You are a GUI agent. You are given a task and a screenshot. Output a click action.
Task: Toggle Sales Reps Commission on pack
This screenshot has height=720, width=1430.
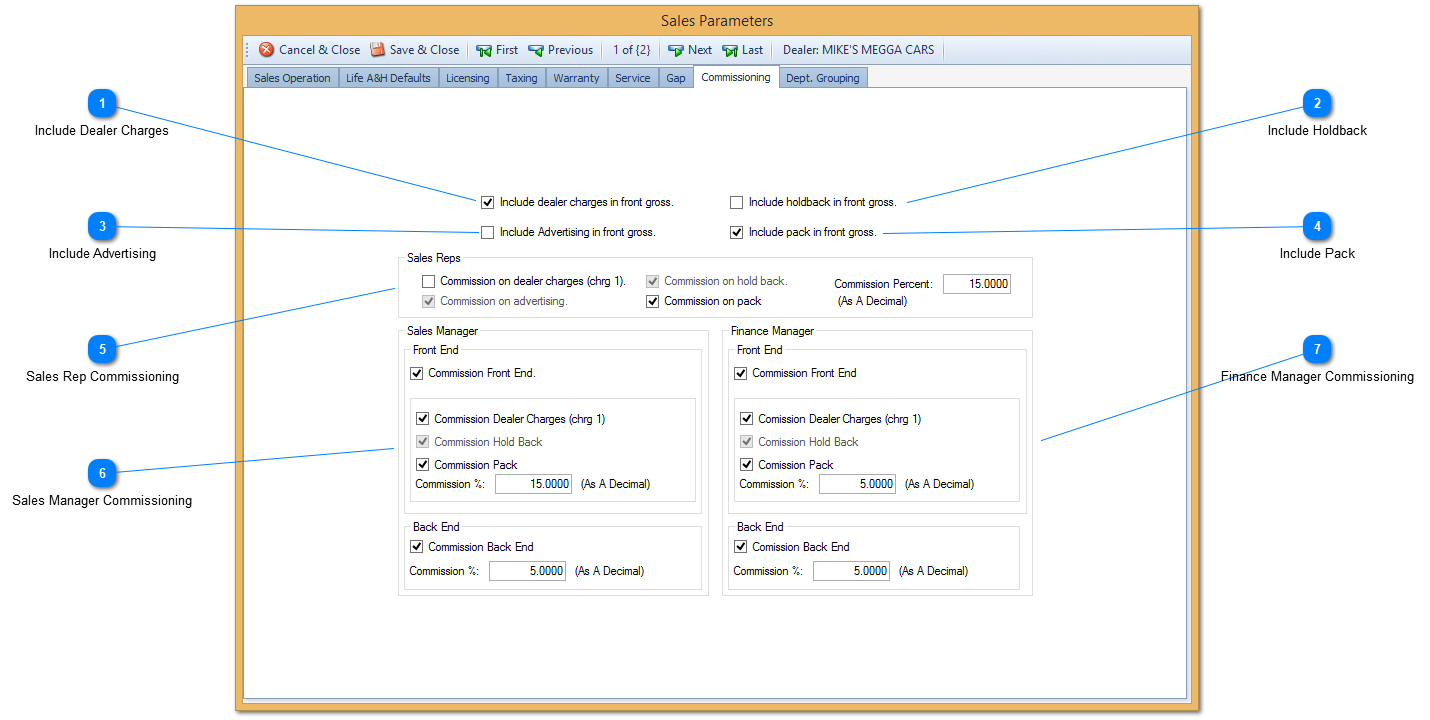(x=653, y=301)
